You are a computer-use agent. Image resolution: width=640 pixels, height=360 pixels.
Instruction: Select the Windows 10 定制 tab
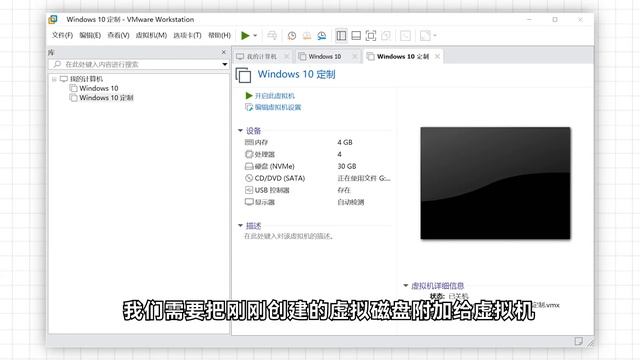point(402,57)
